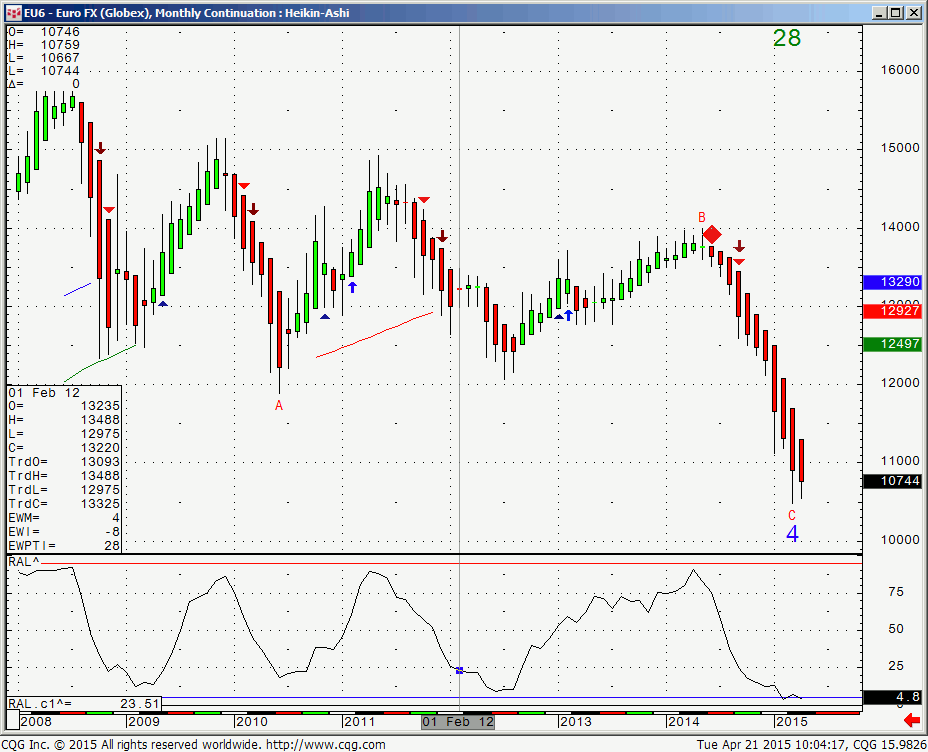The height and width of the screenshot is (752, 928).
Task: Click the 2010 year label on time axis
Action: pos(252,722)
